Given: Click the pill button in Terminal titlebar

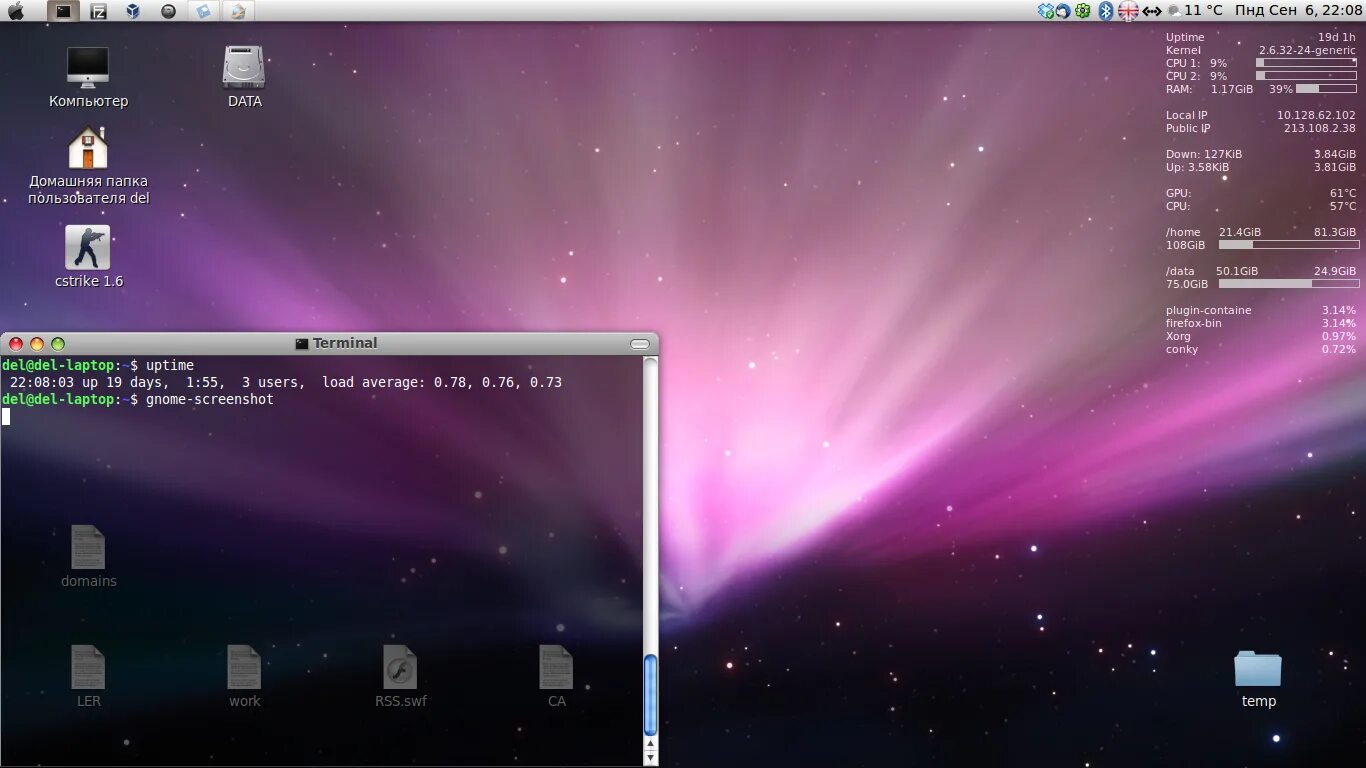Looking at the screenshot, I should tap(640, 344).
